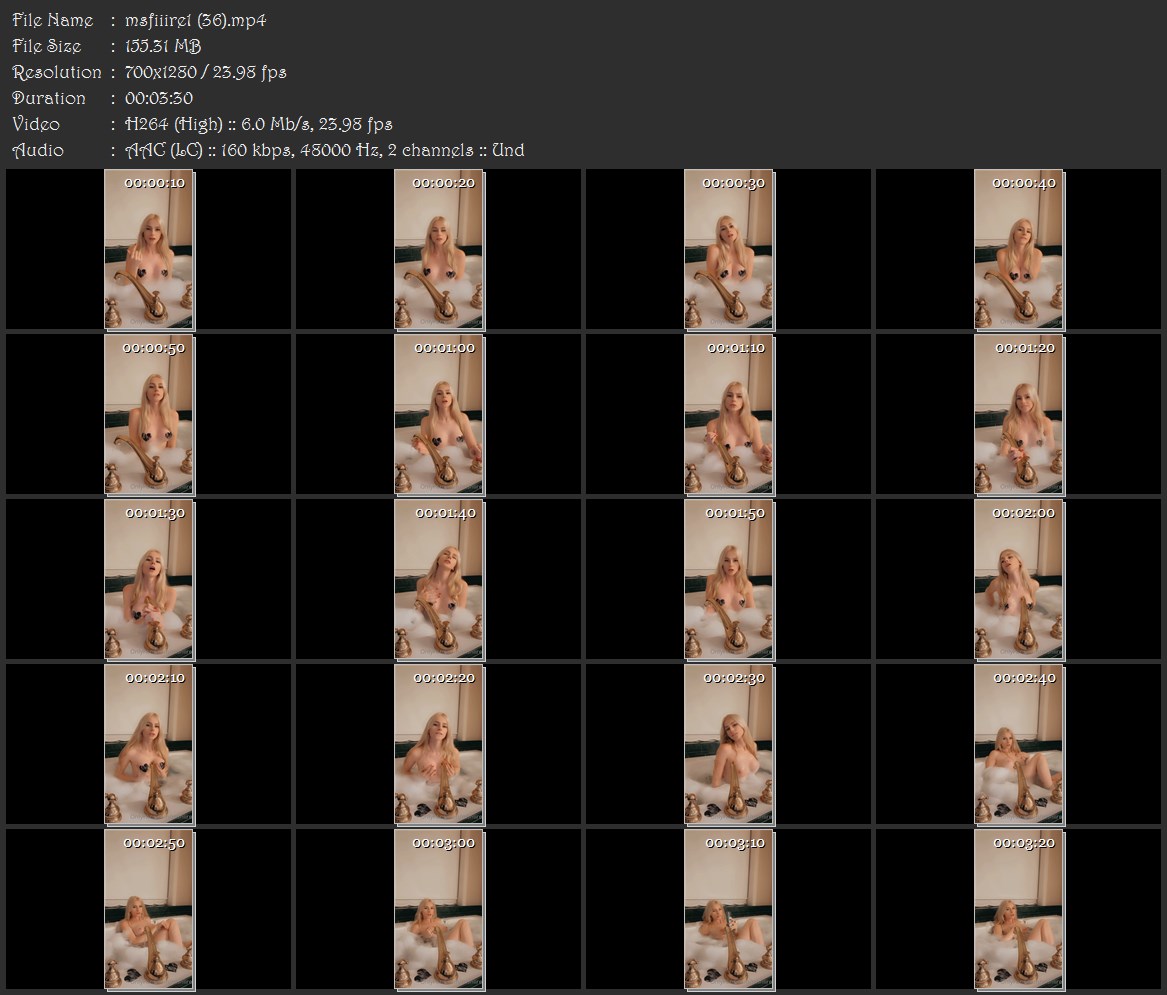This screenshot has height=995, width=1167.
Task: Select the duration value "00:03:30"
Action: click(x=159, y=98)
